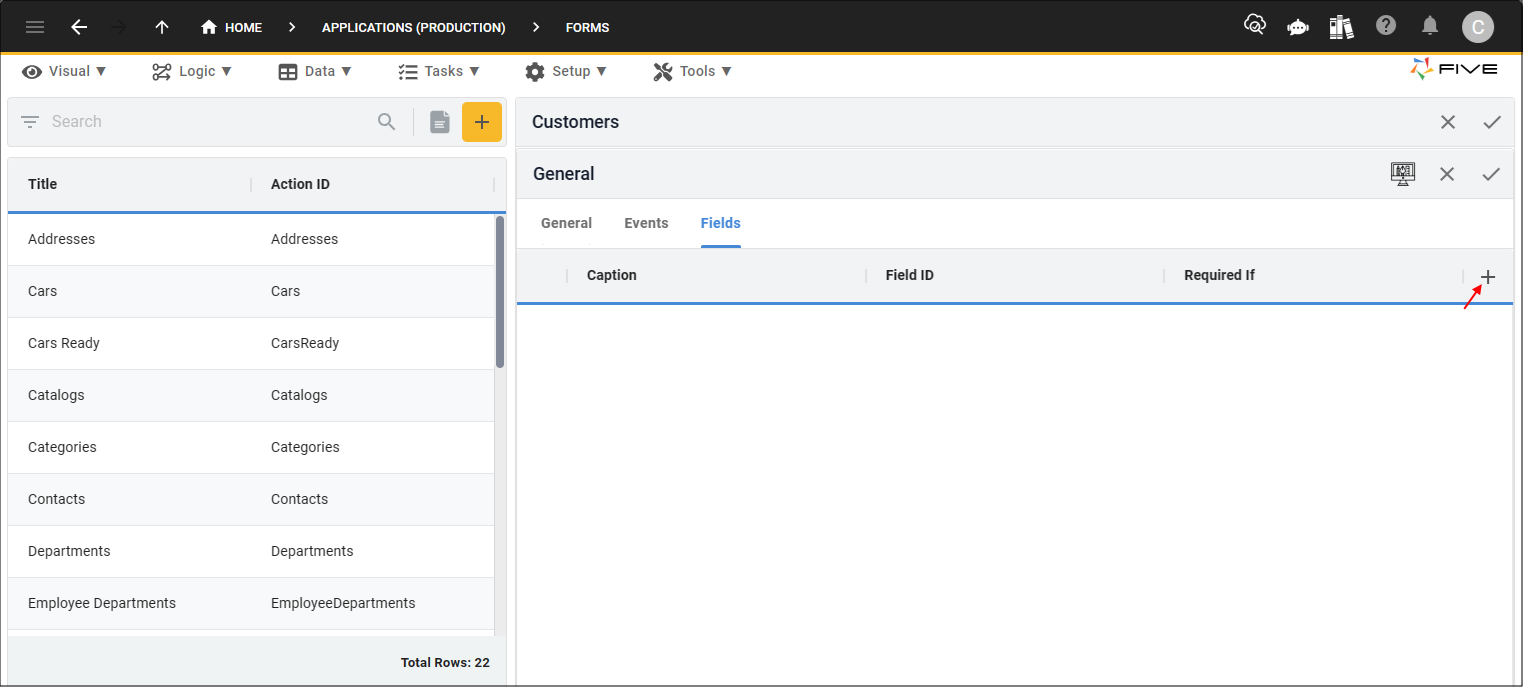
Task: Go to HOME breadcrumb
Action: (x=231, y=27)
